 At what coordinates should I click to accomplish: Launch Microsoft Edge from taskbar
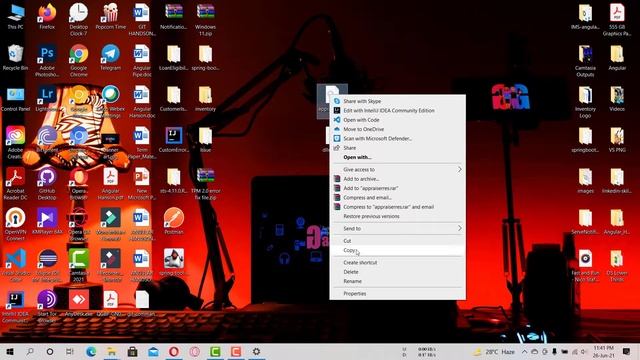coord(91,351)
